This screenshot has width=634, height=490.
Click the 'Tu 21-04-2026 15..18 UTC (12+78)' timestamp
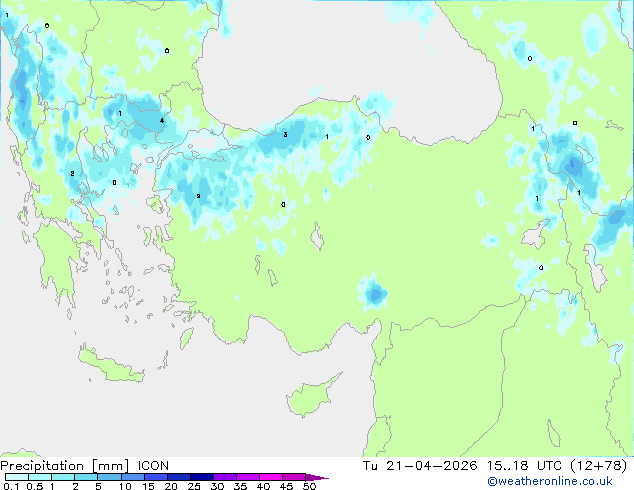click(495, 466)
